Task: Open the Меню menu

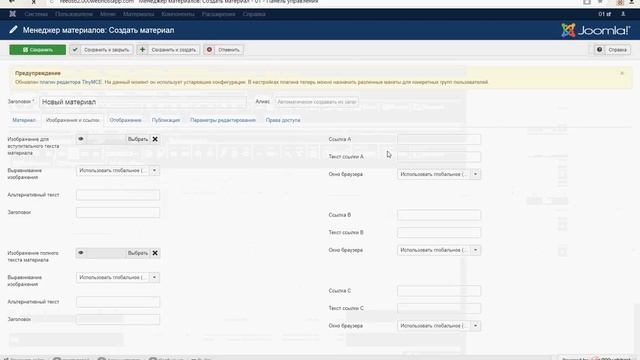Action: 108,14
